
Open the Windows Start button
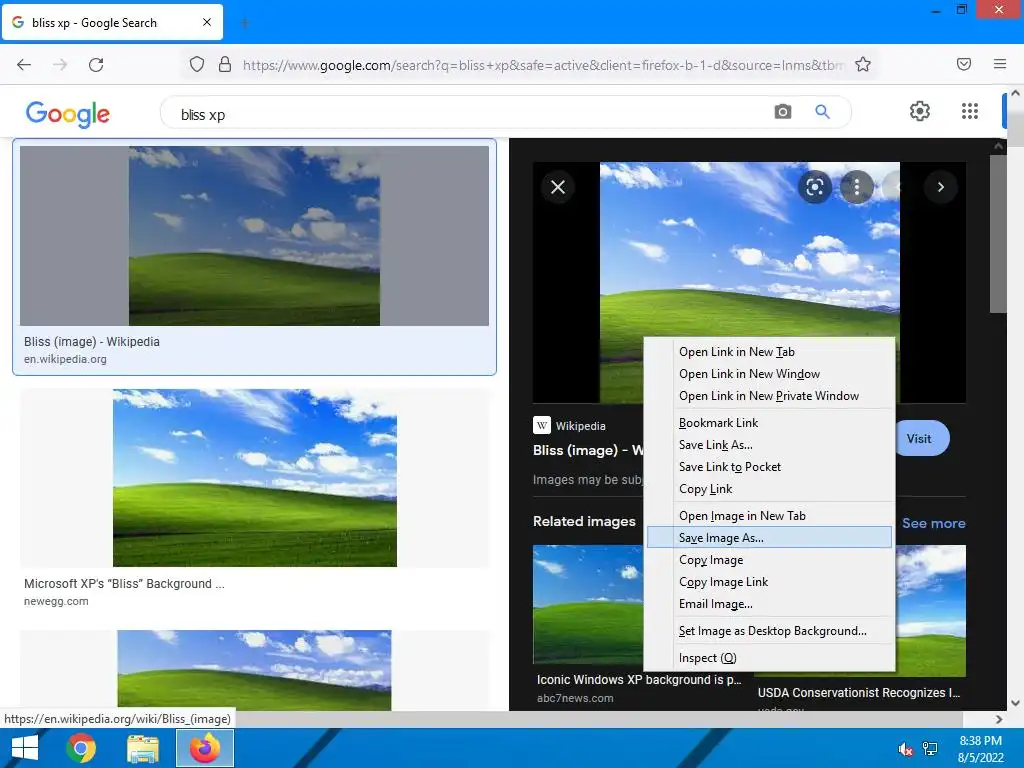24,748
